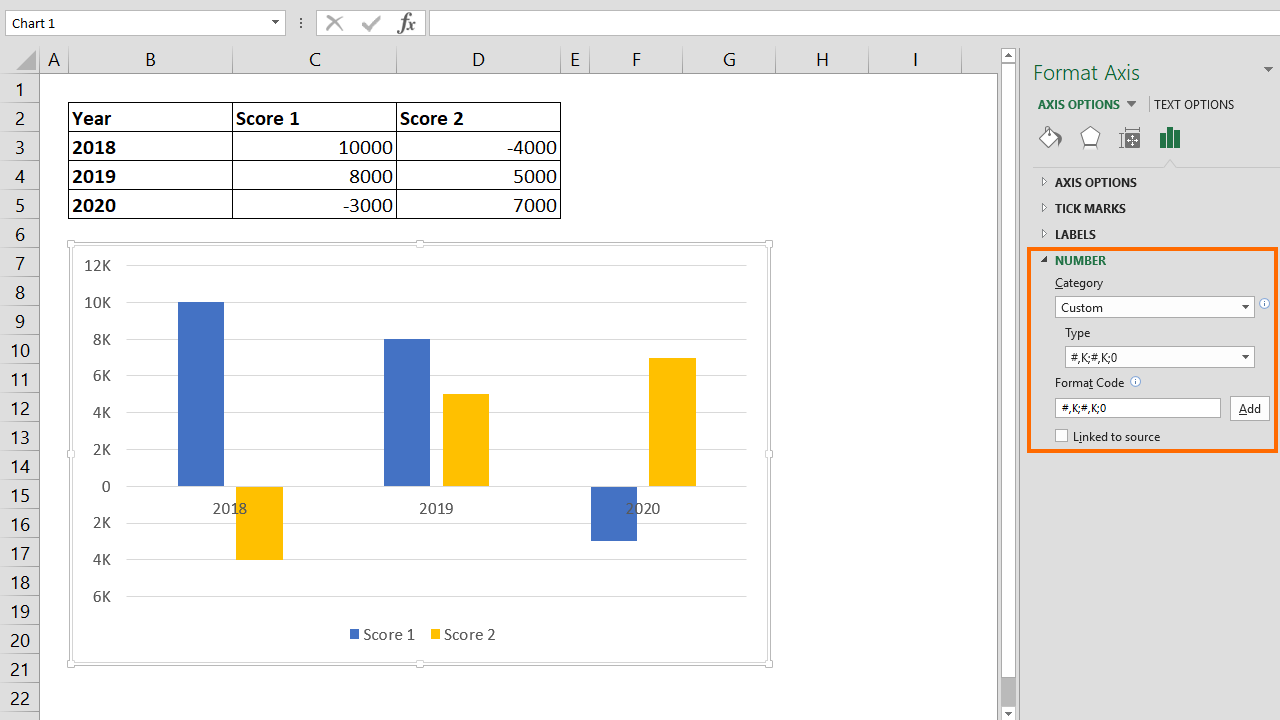Open the AXIS OPTIONS menu
This screenshot has width=1280, height=720.
1087,104
